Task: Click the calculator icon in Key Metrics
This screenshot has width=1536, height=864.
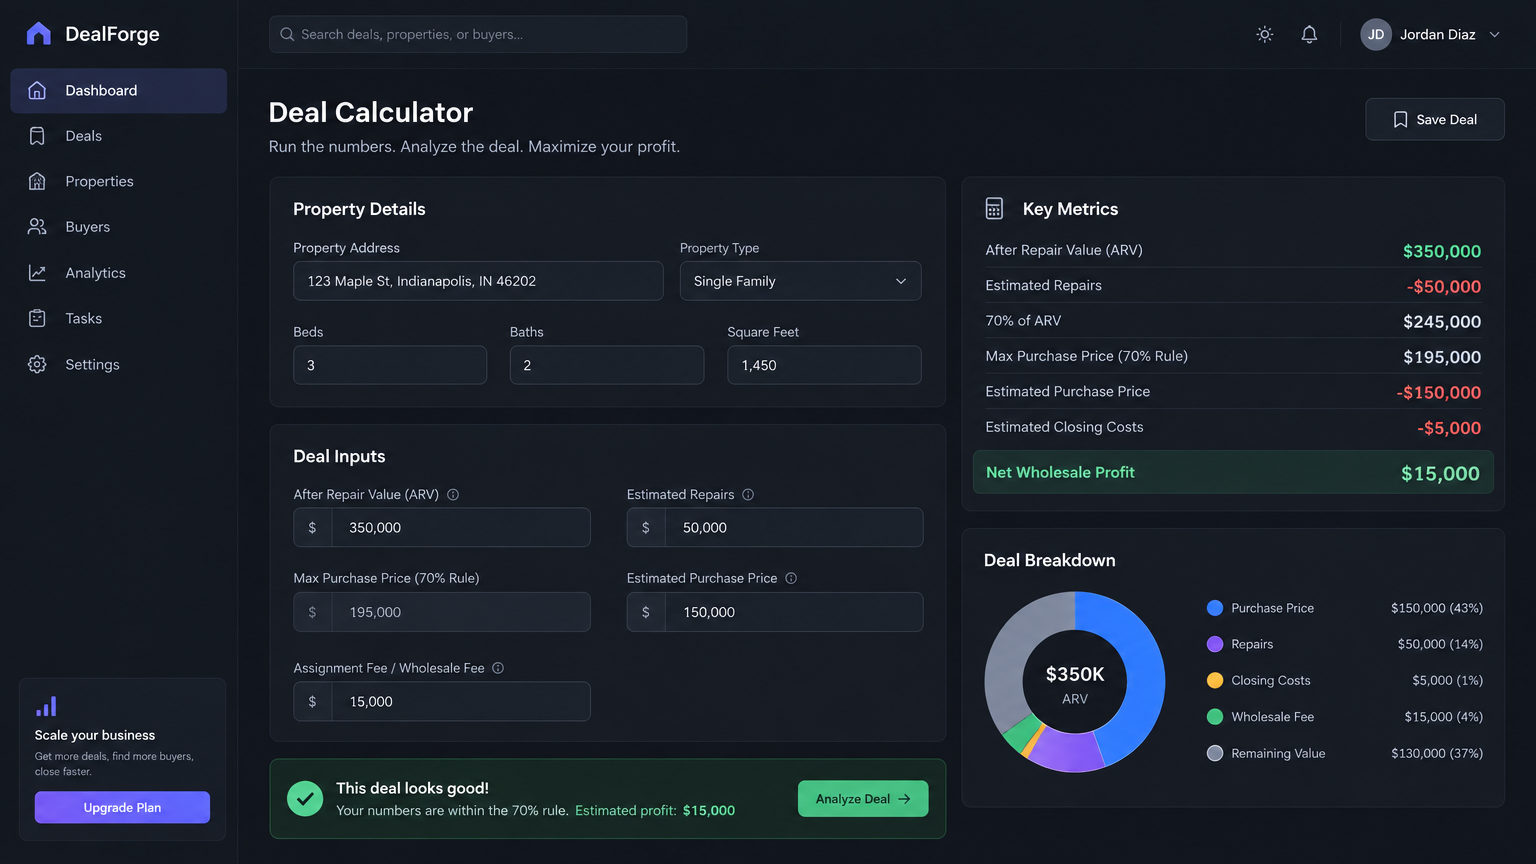Action: pyautogui.click(x=994, y=208)
